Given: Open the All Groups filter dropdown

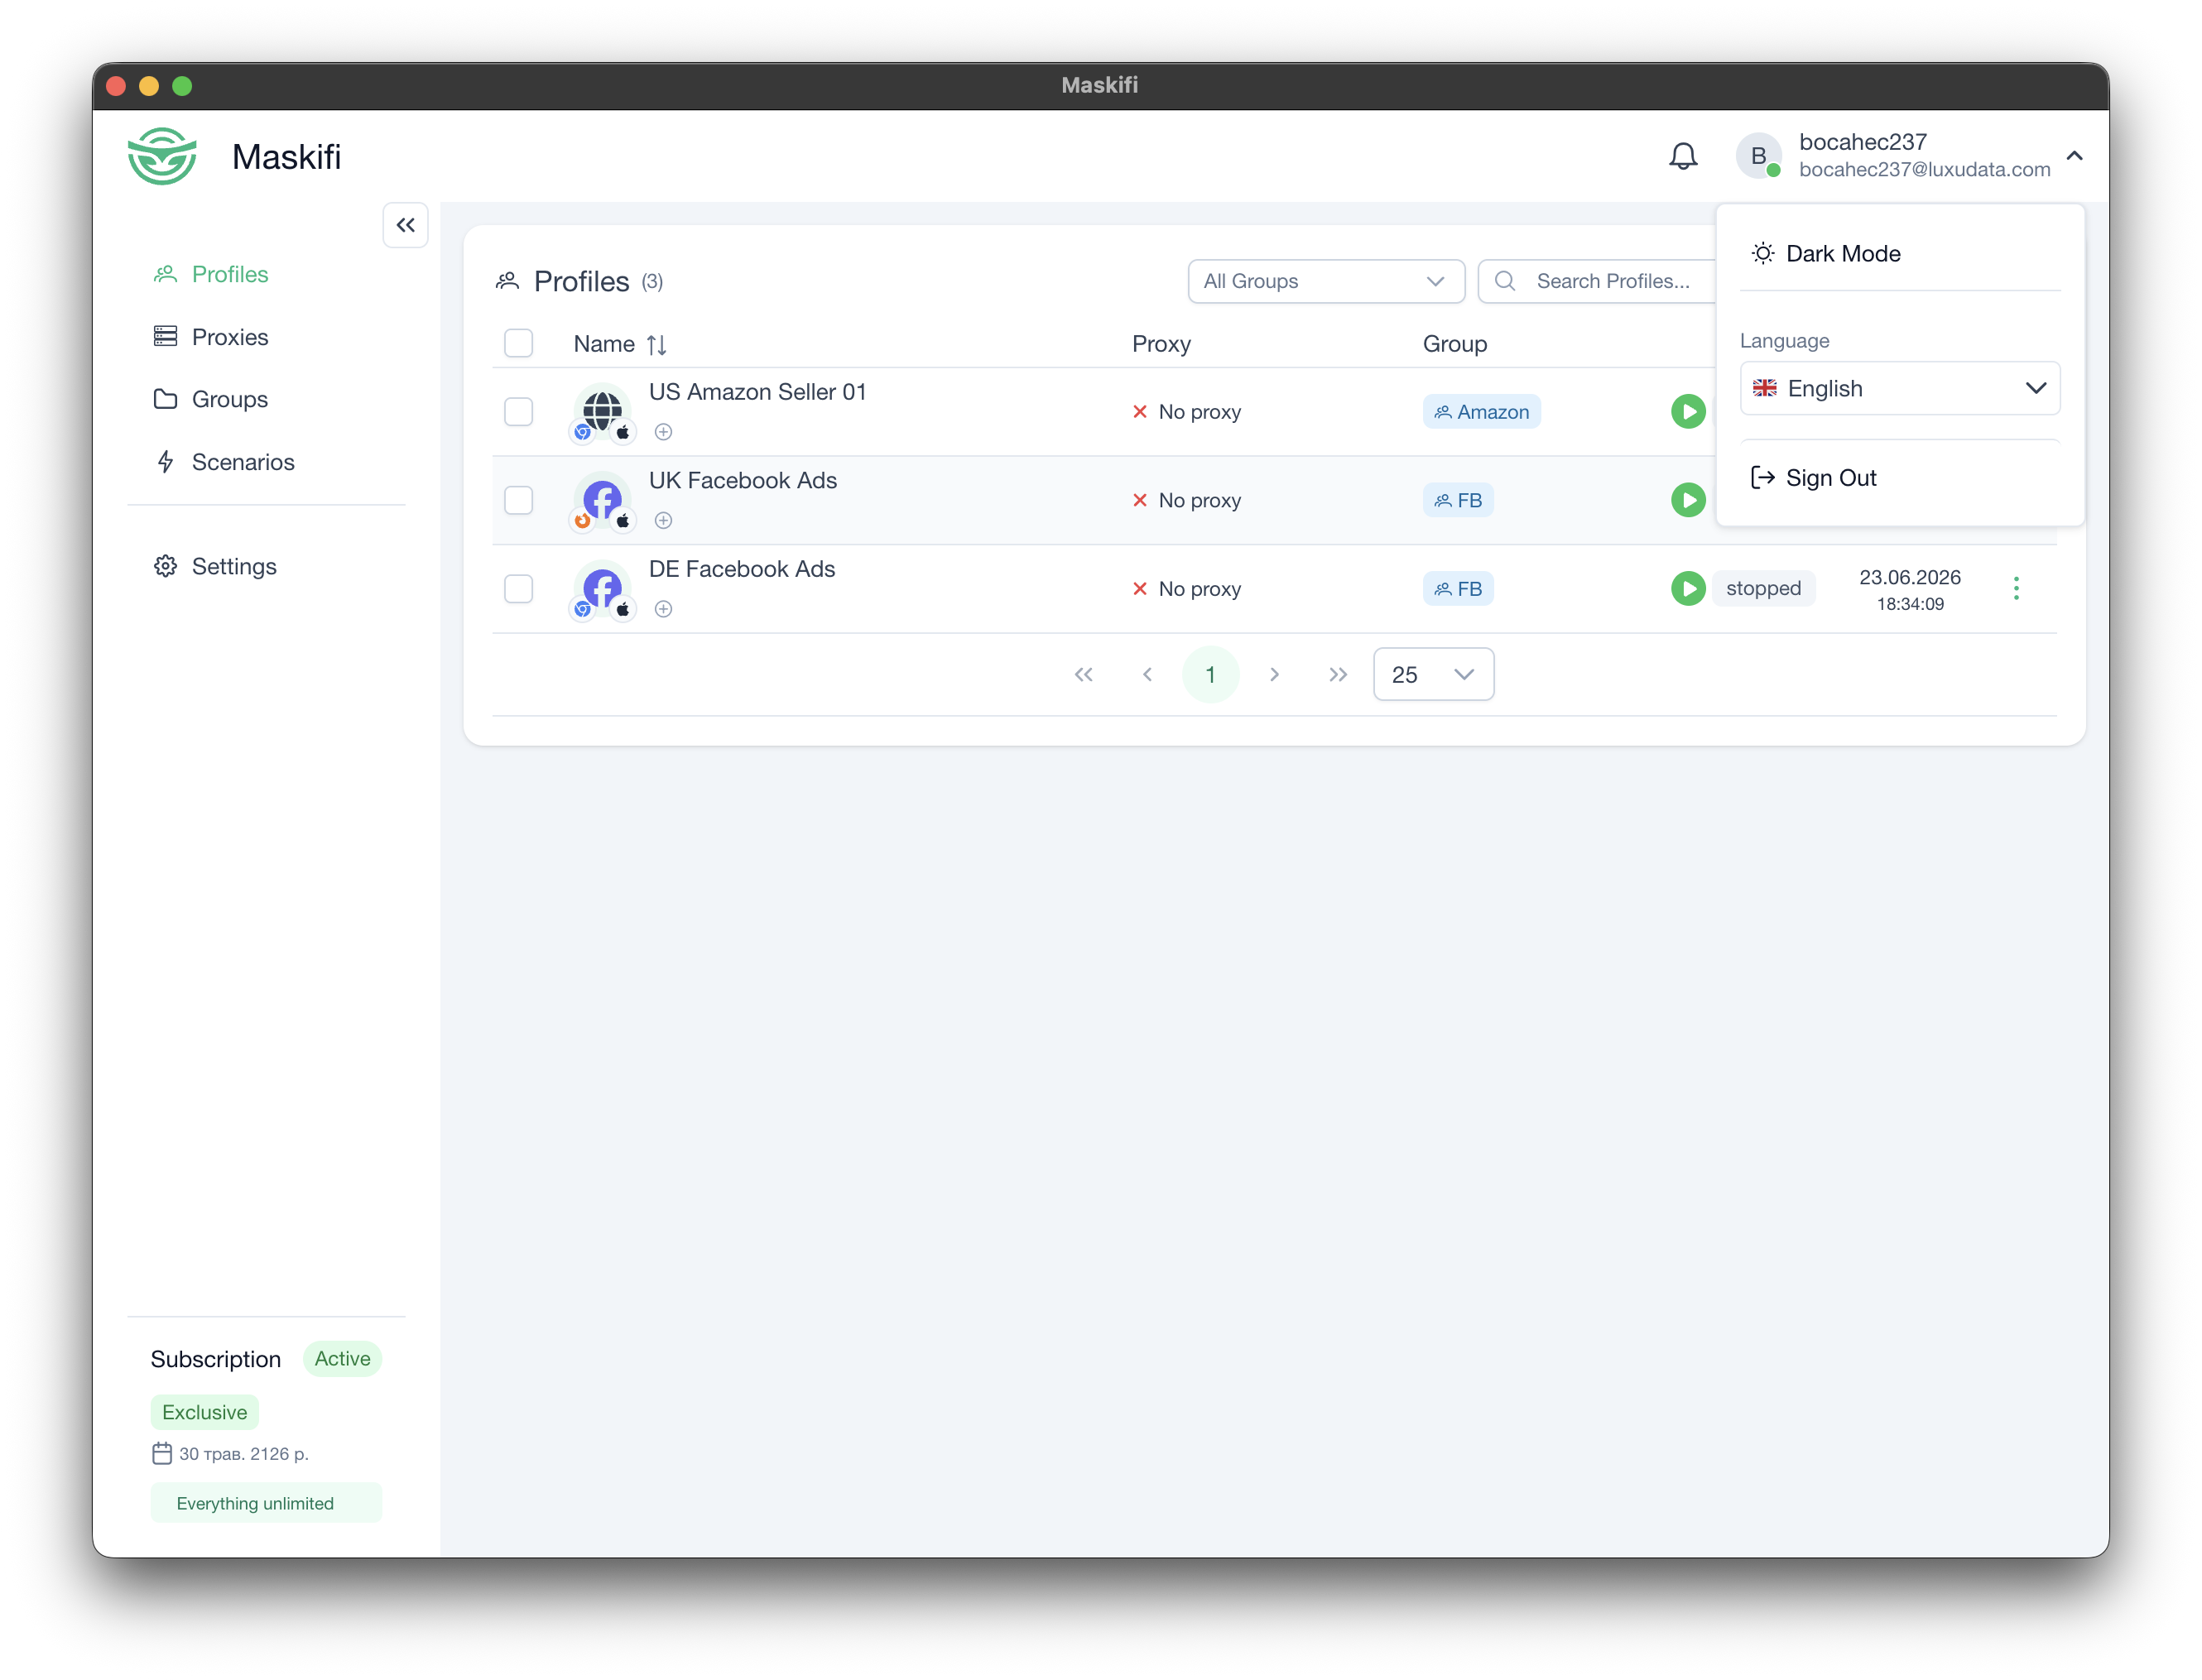Looking at the screenshot, I should pyautogui.click(x=1326, y=281).
